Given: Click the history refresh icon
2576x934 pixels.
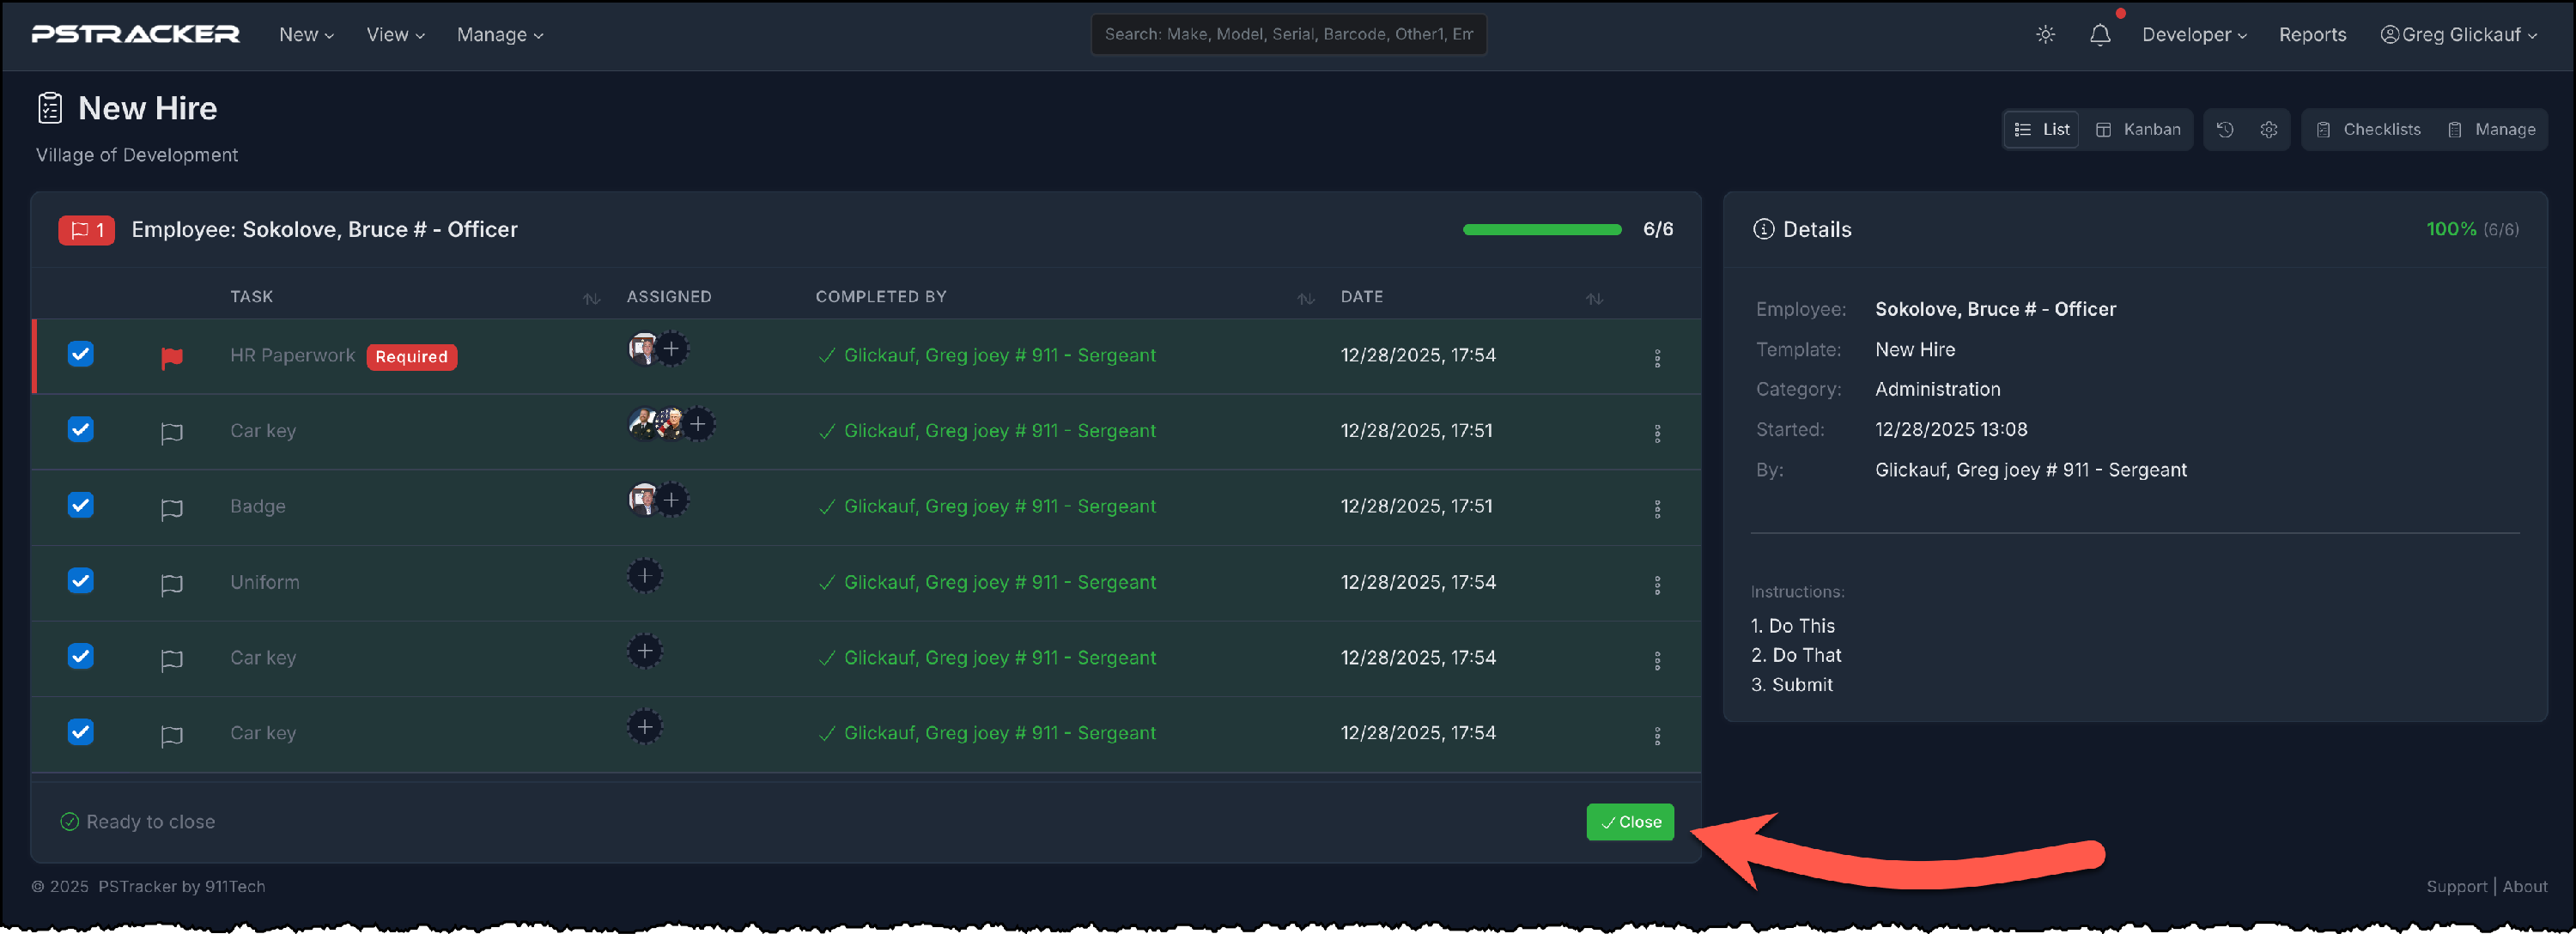Looking at the screenshot, I should click(2224, 130).
